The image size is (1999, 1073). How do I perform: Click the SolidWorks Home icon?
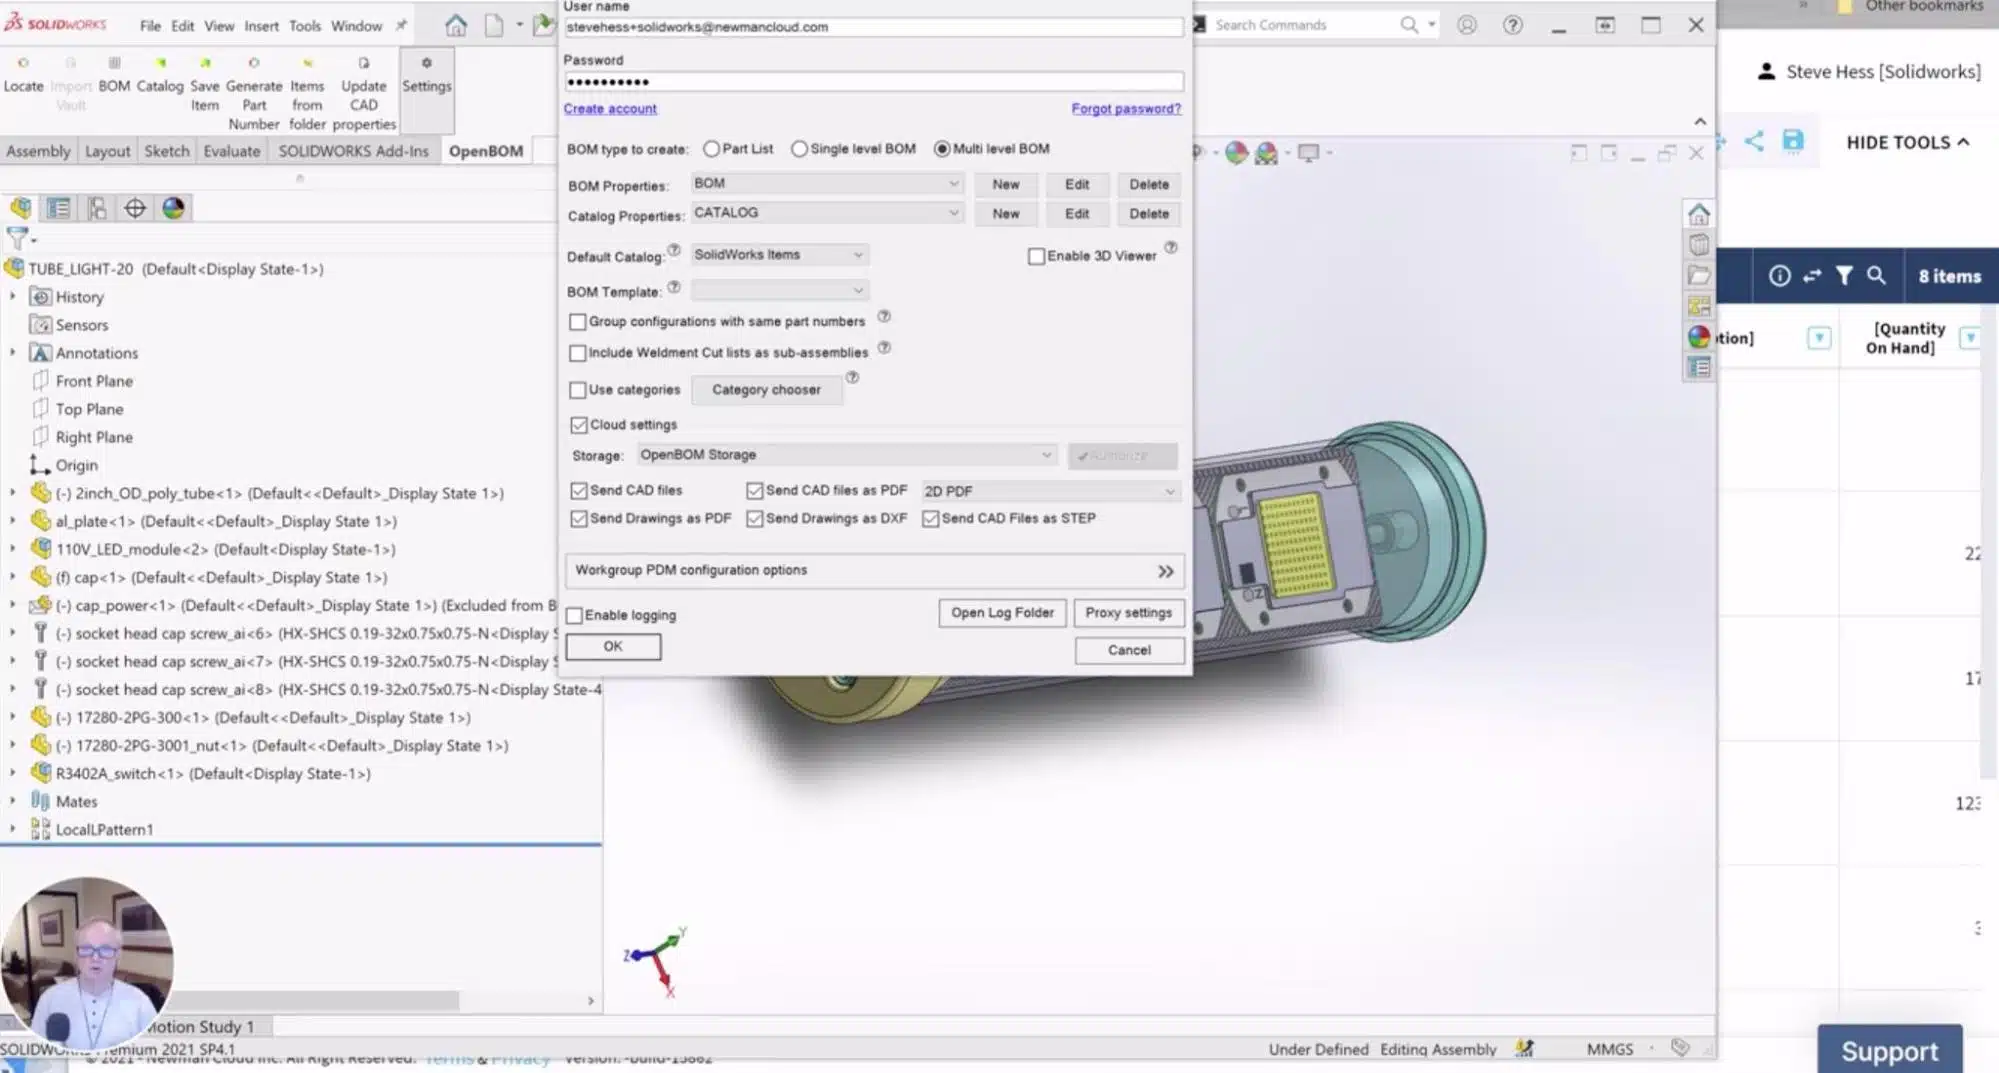(x=456, y=25)
